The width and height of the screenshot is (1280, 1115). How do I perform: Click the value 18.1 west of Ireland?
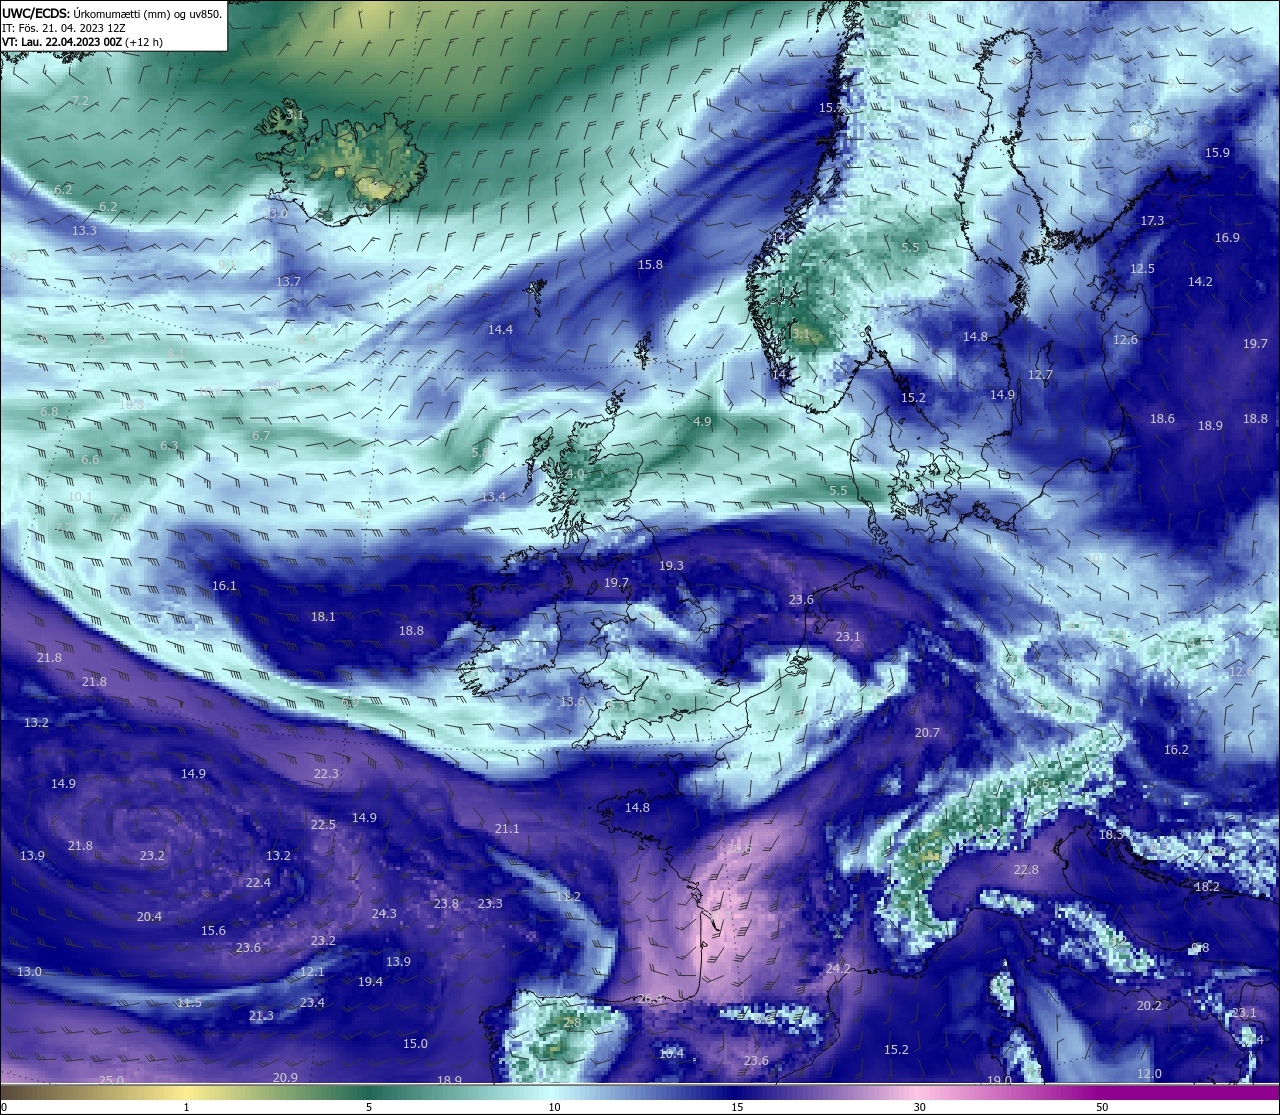tap(323, 617)
